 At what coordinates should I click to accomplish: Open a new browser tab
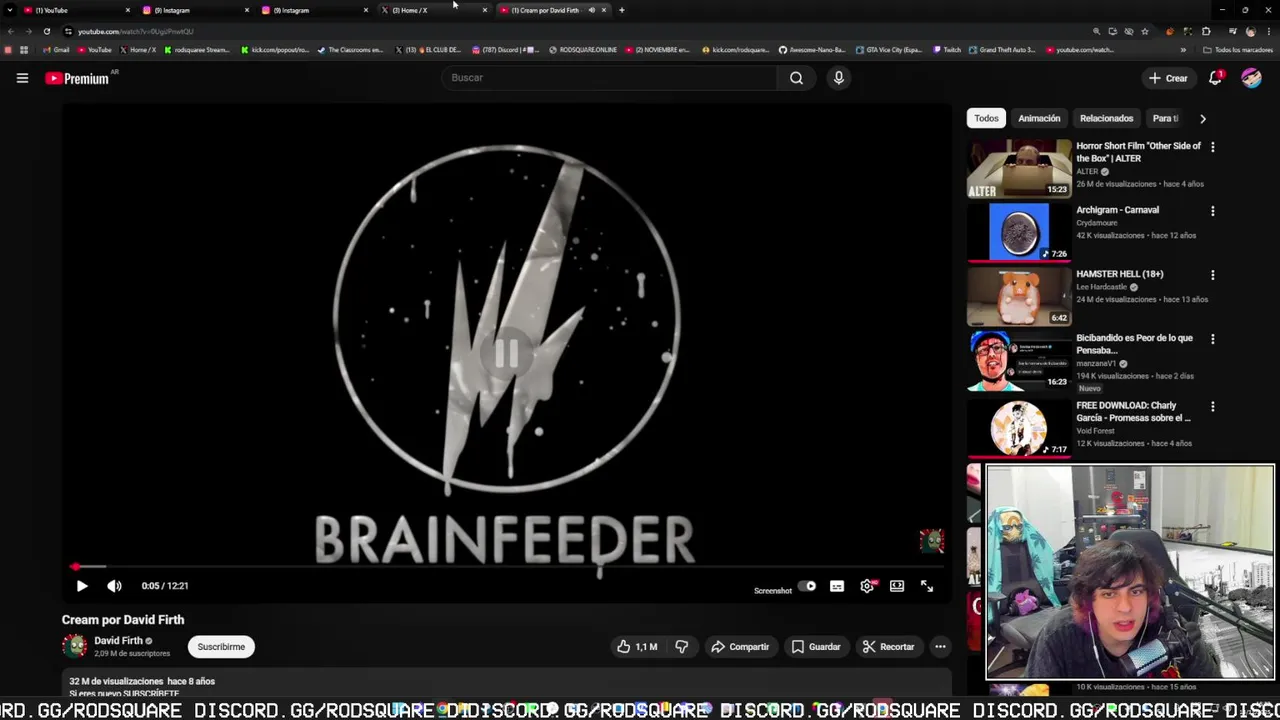(622, 10)
